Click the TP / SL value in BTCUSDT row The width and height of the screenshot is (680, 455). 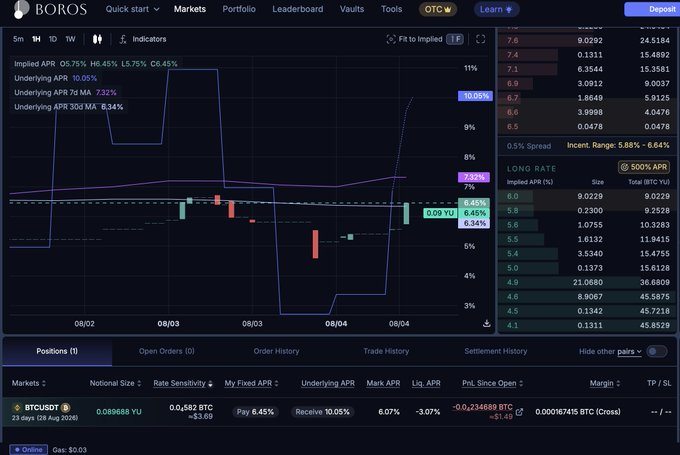(661, 412)
